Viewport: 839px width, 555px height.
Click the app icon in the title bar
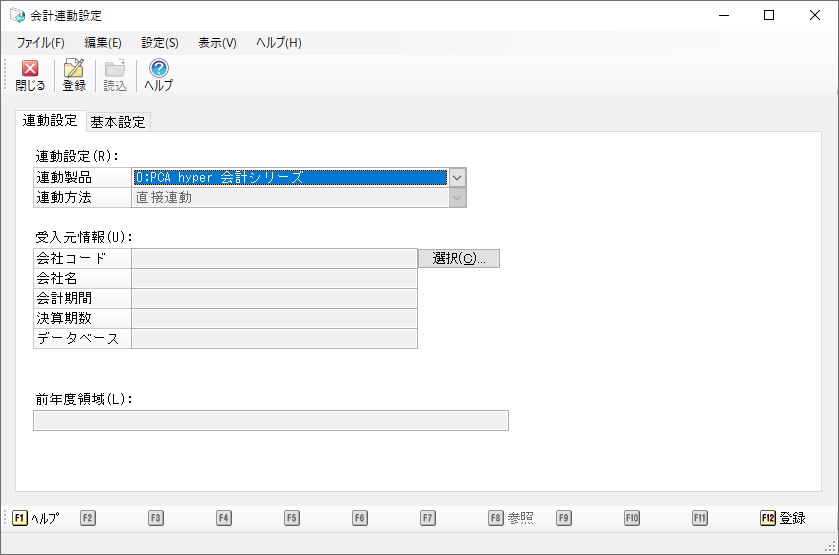(17, 16)
